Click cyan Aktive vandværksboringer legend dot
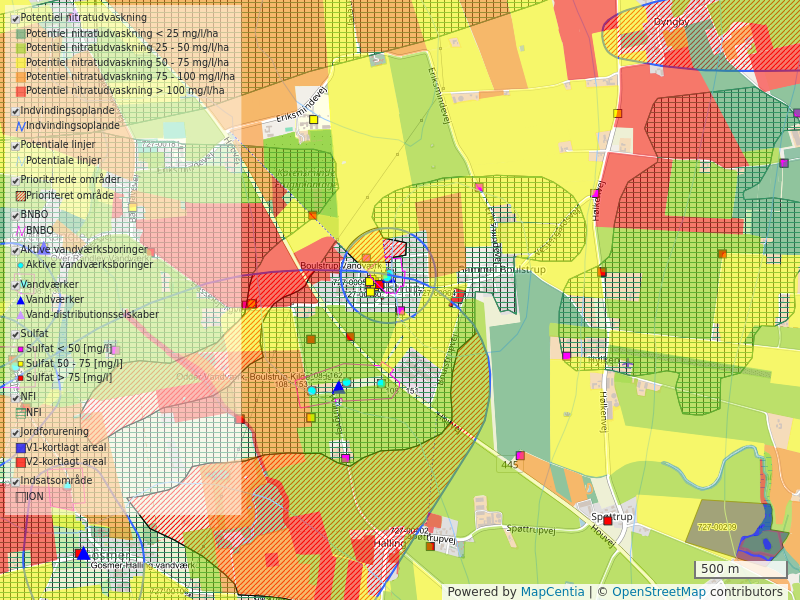The image size is (800, 600). coord(20,265)
